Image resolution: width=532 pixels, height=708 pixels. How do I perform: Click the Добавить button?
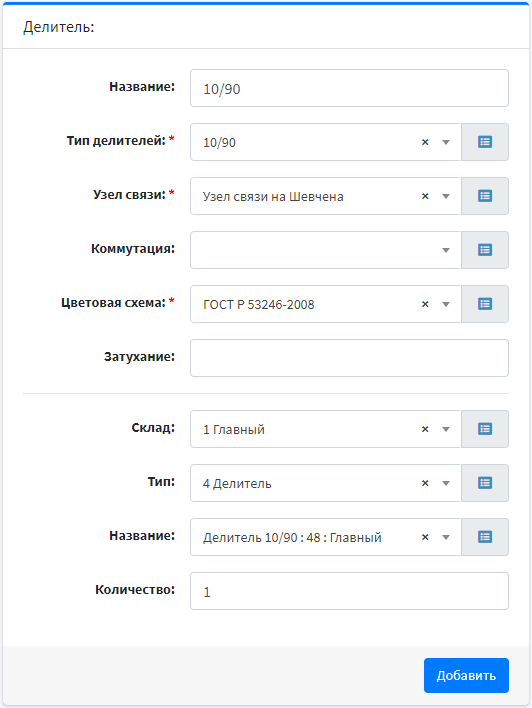pos(466,675)
